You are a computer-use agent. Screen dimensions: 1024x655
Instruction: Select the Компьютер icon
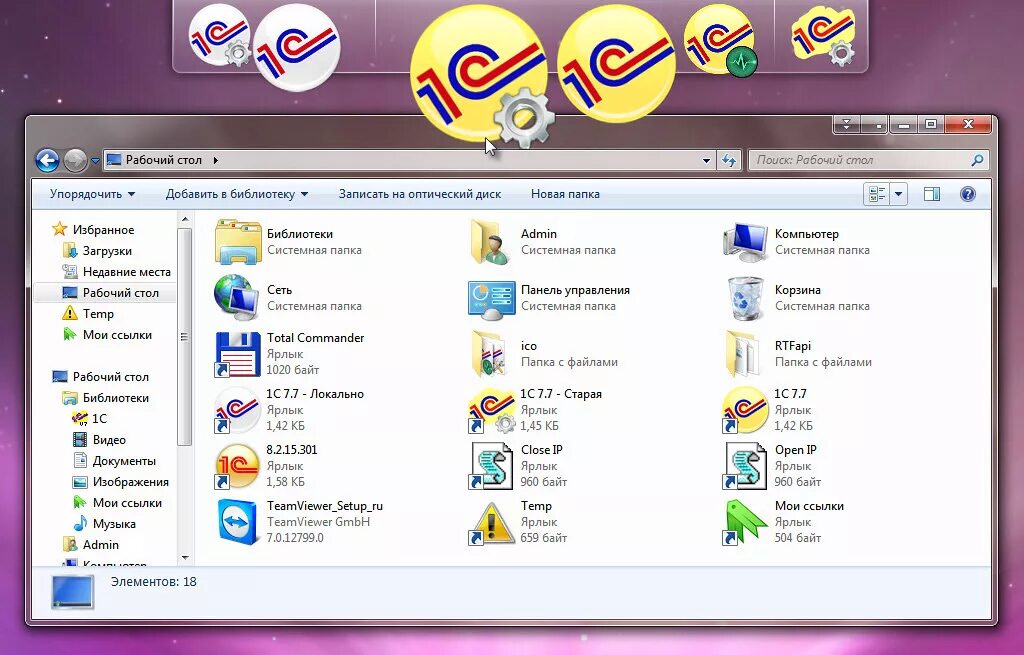(x=745, y=242)
